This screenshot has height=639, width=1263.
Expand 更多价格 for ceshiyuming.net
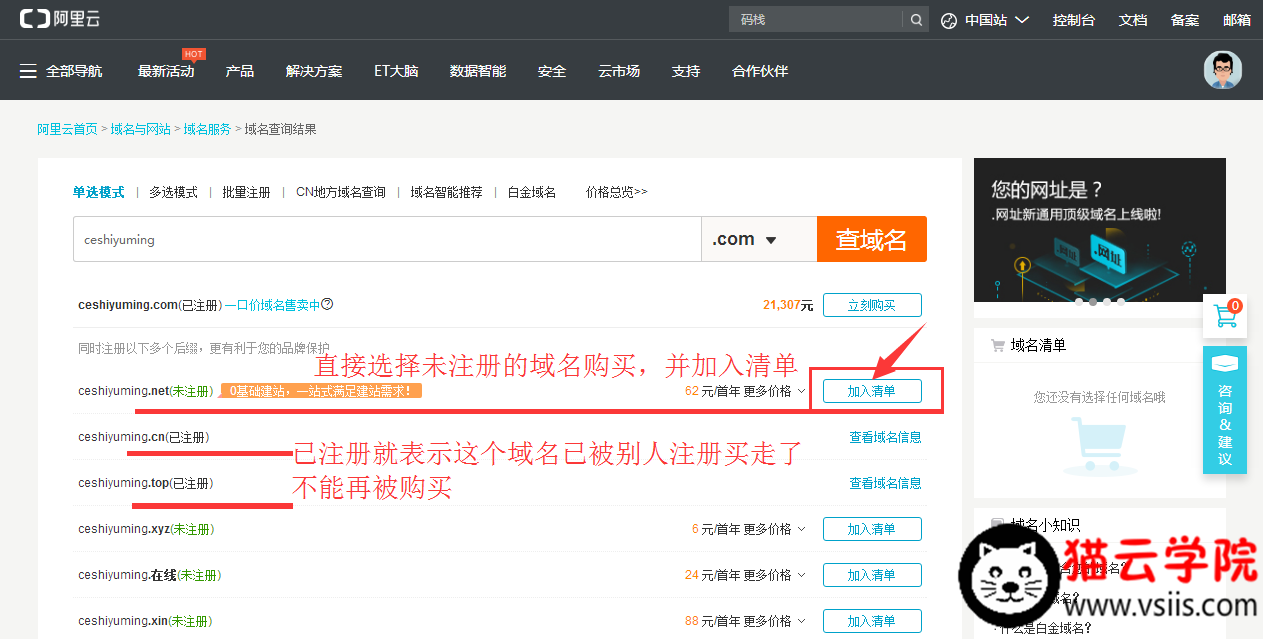pos(774,391)
